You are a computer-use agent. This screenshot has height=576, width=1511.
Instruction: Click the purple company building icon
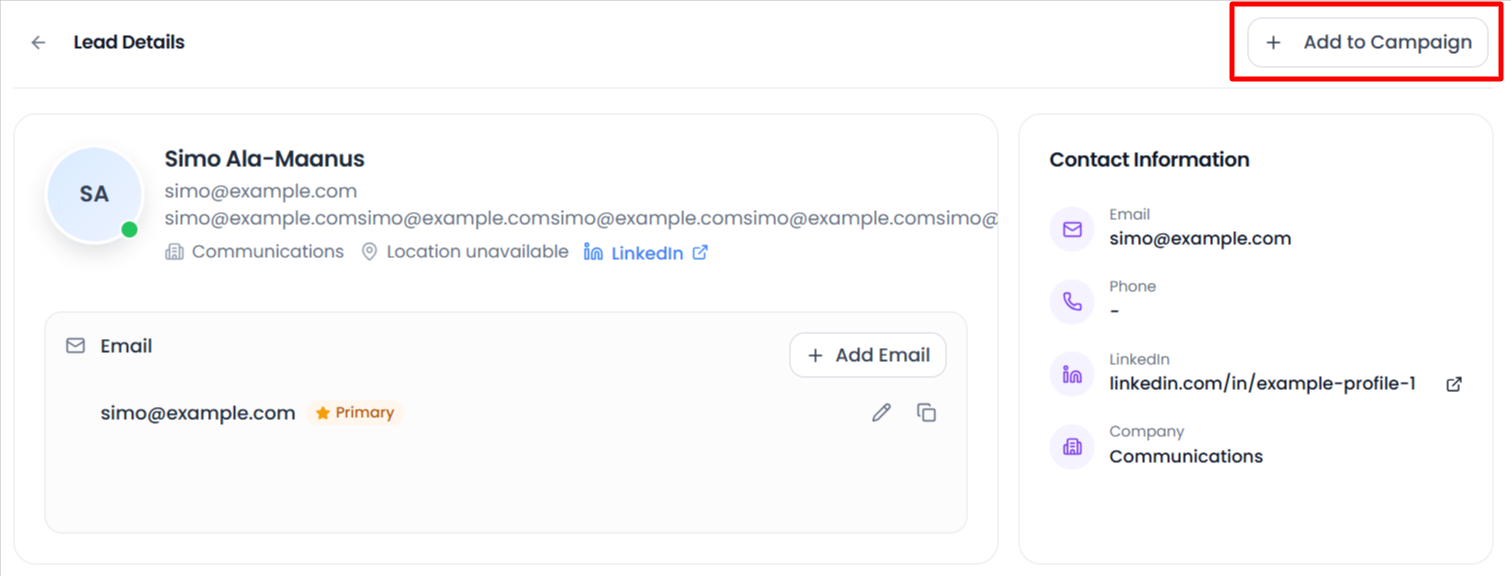coord(1072,447)
